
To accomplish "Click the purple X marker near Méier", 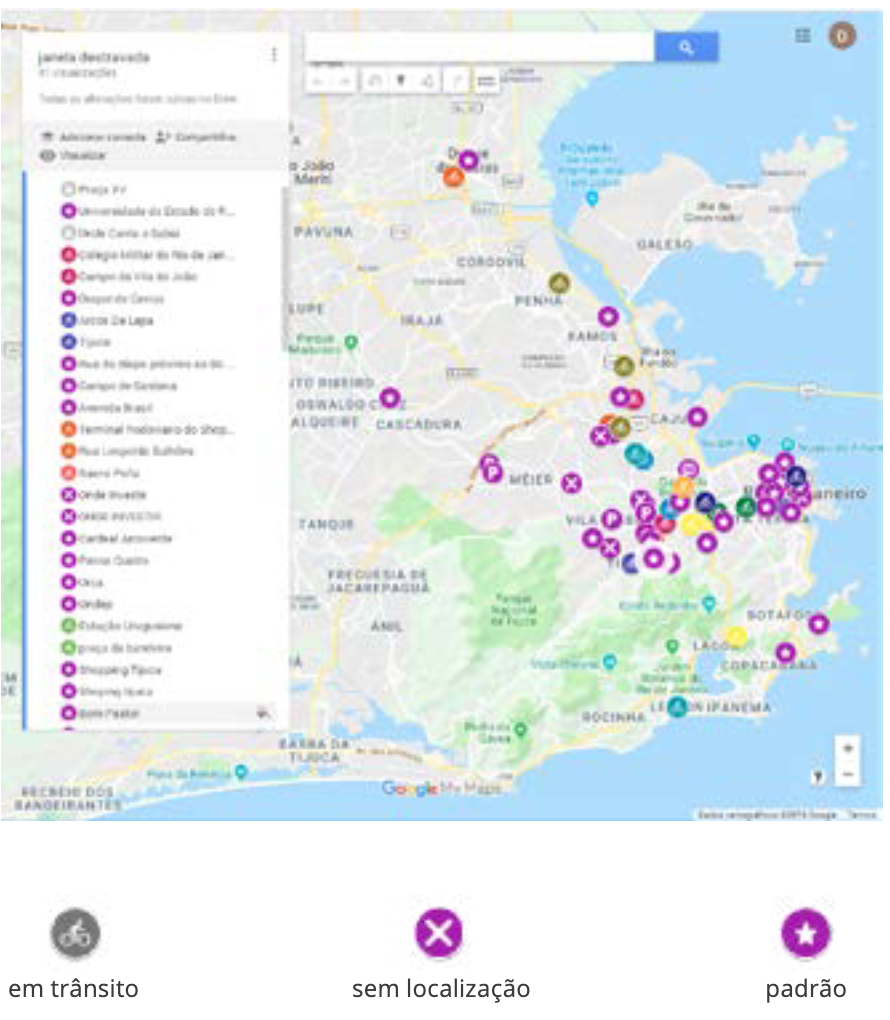I will 571,483.
